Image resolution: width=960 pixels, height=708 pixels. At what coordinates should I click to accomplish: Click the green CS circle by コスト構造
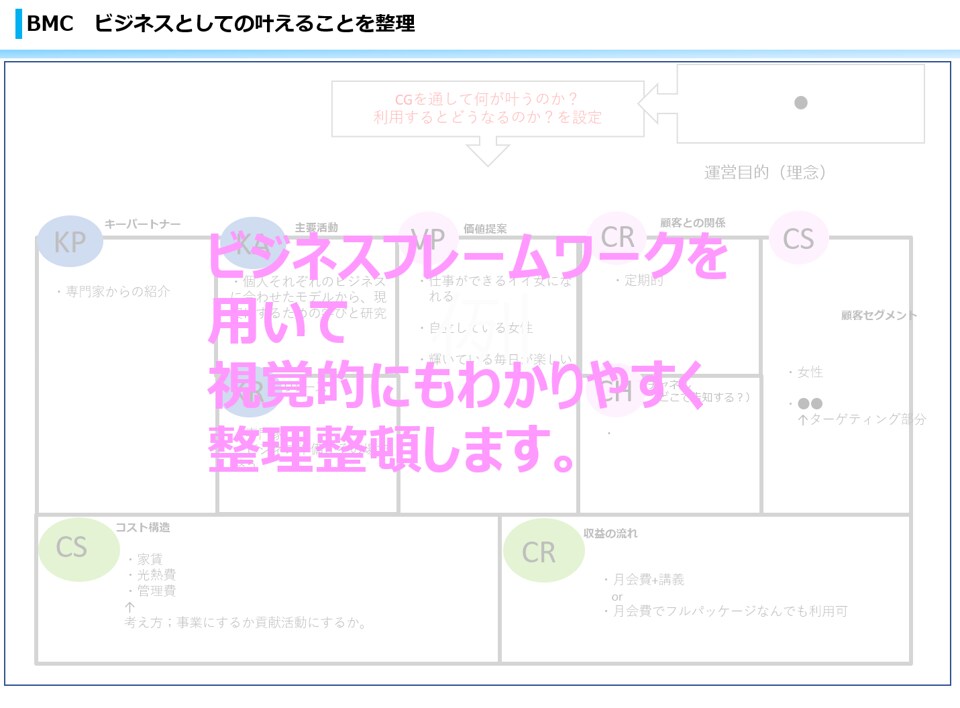pyautogui.click(x=79, y=549)
